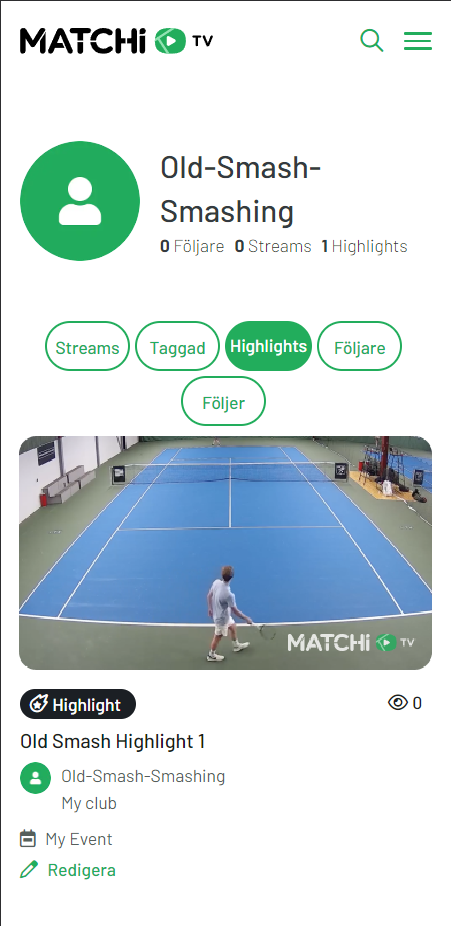This screenshot has width=451, height=926.
Task: Click the large green profile avatar
Action: coord(80,201)
